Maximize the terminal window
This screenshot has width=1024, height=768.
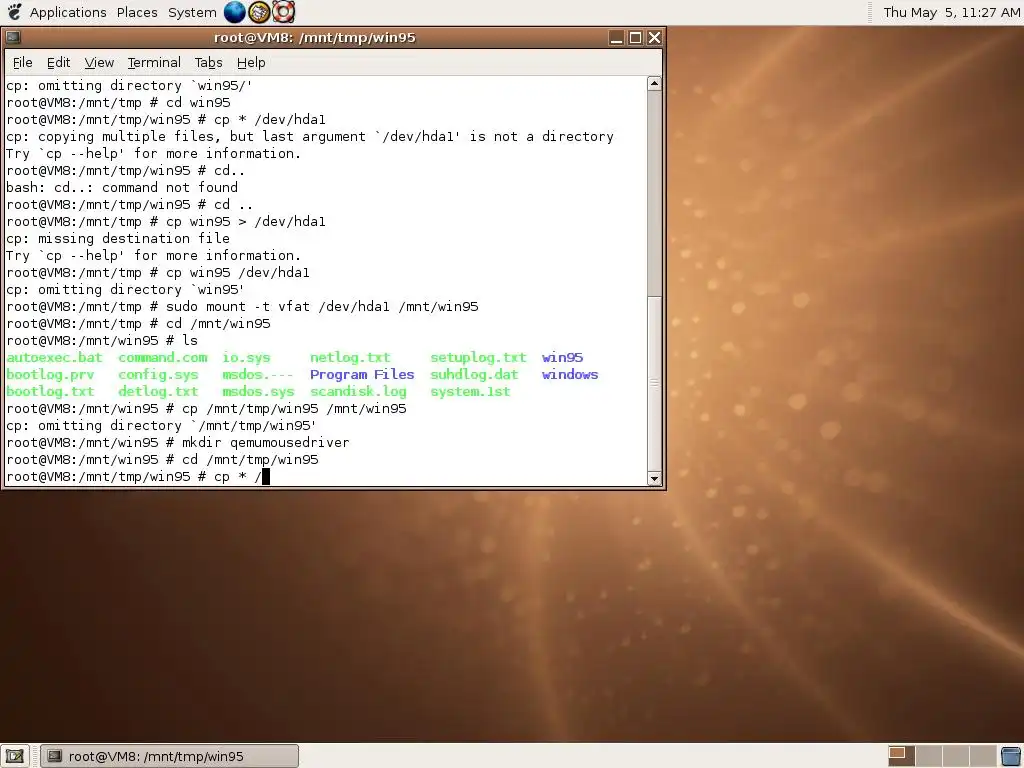[x=635, y=38]
